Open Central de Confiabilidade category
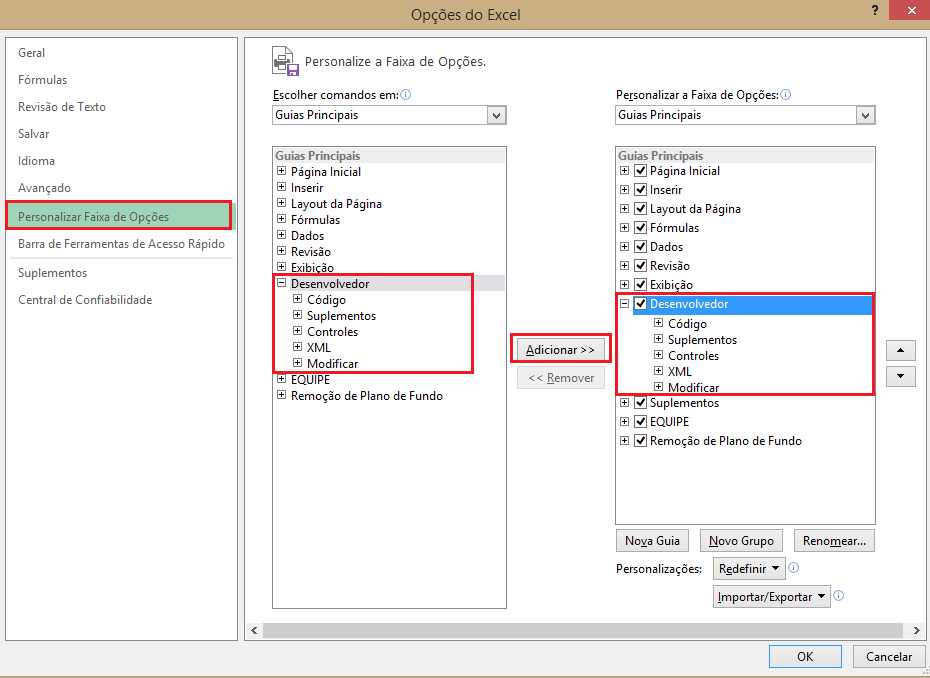 pos(85,300)
